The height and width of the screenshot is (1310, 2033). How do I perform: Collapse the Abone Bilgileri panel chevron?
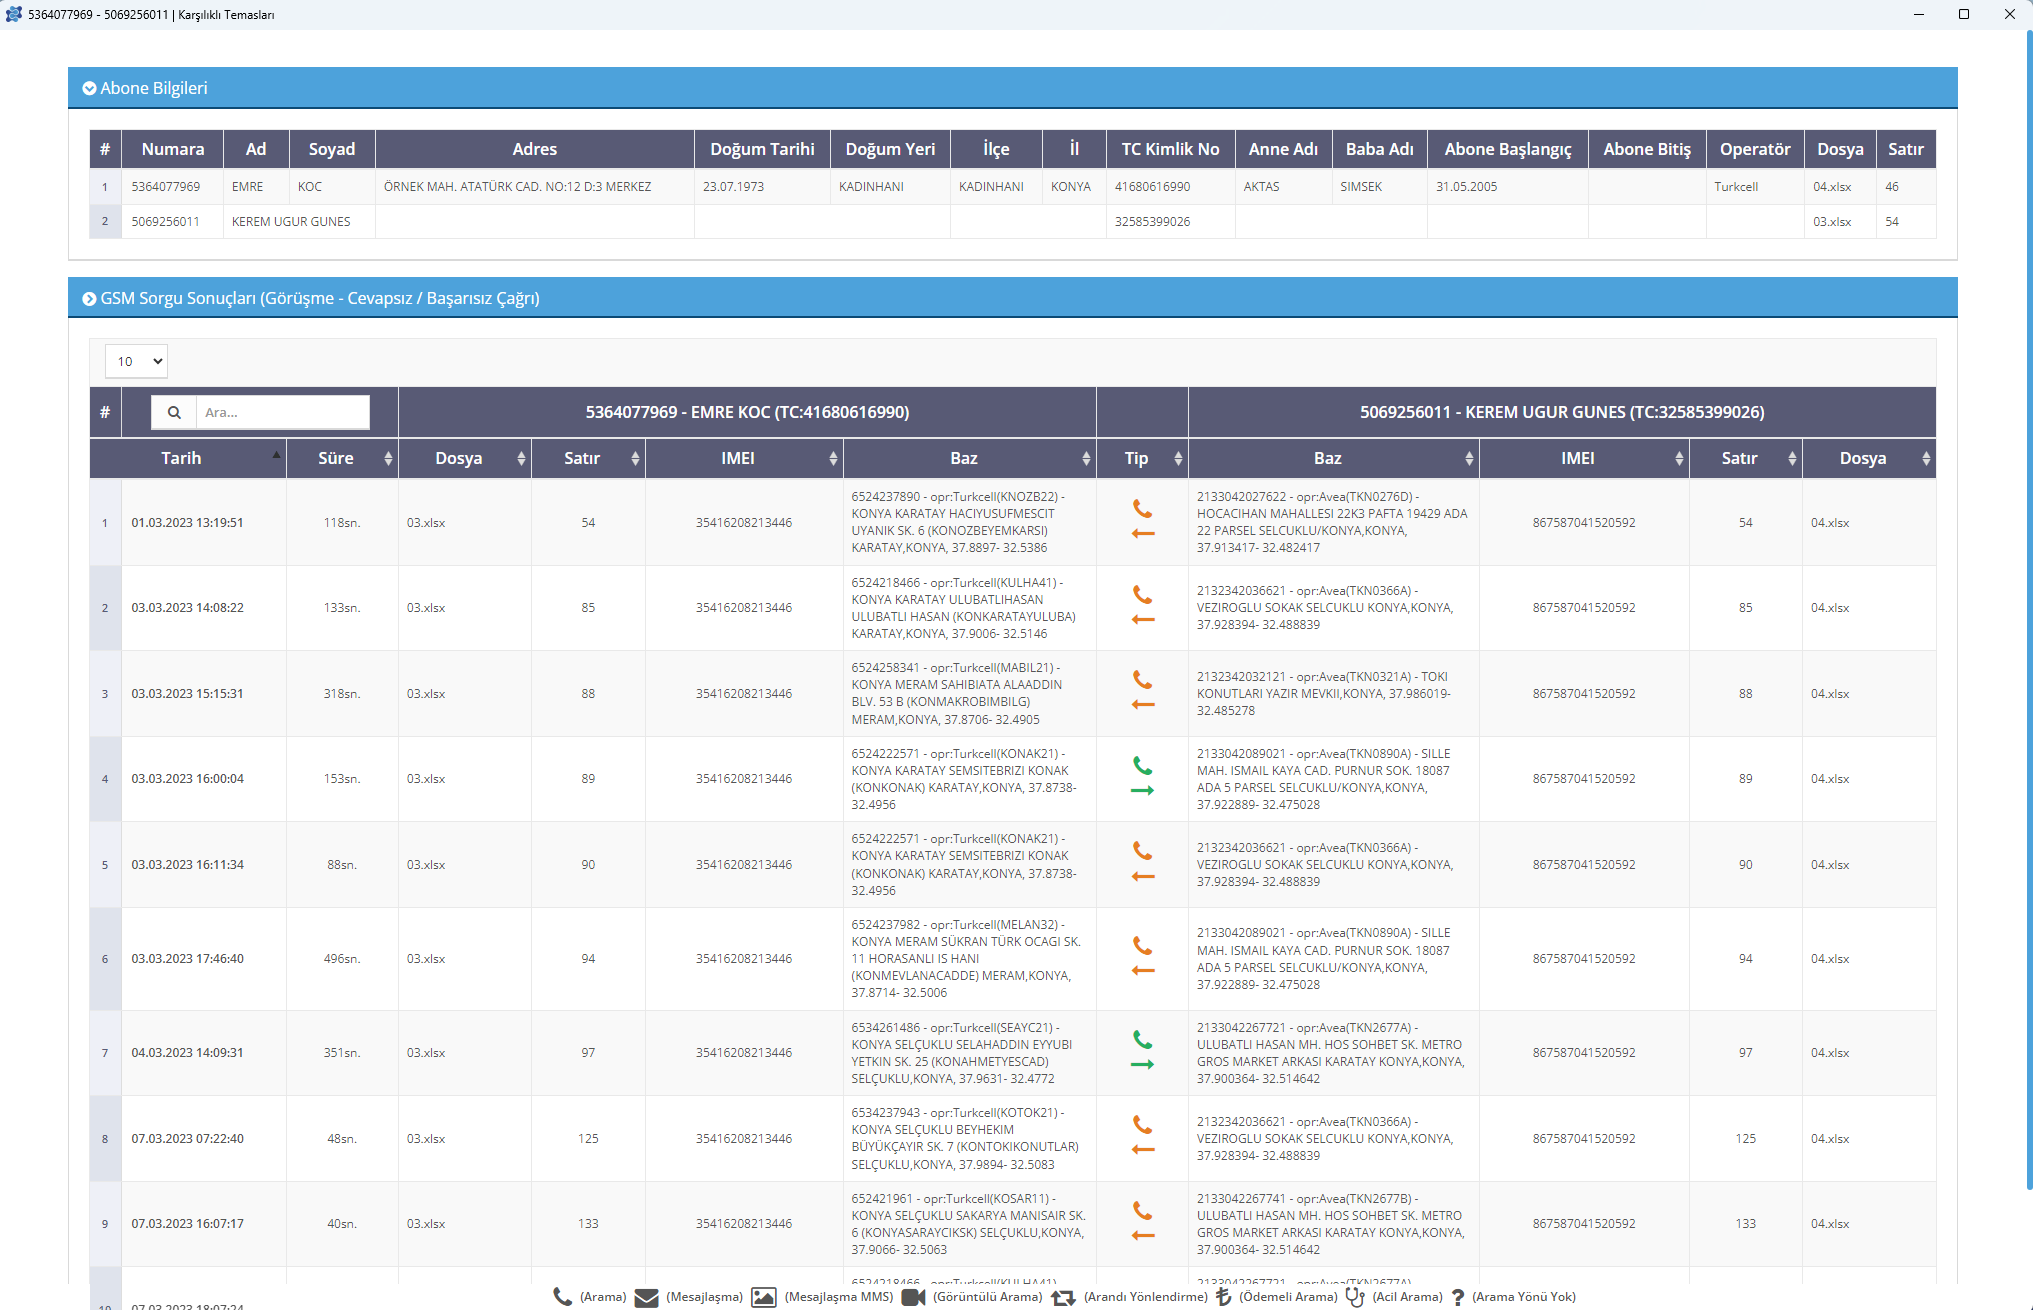(89, 88)
